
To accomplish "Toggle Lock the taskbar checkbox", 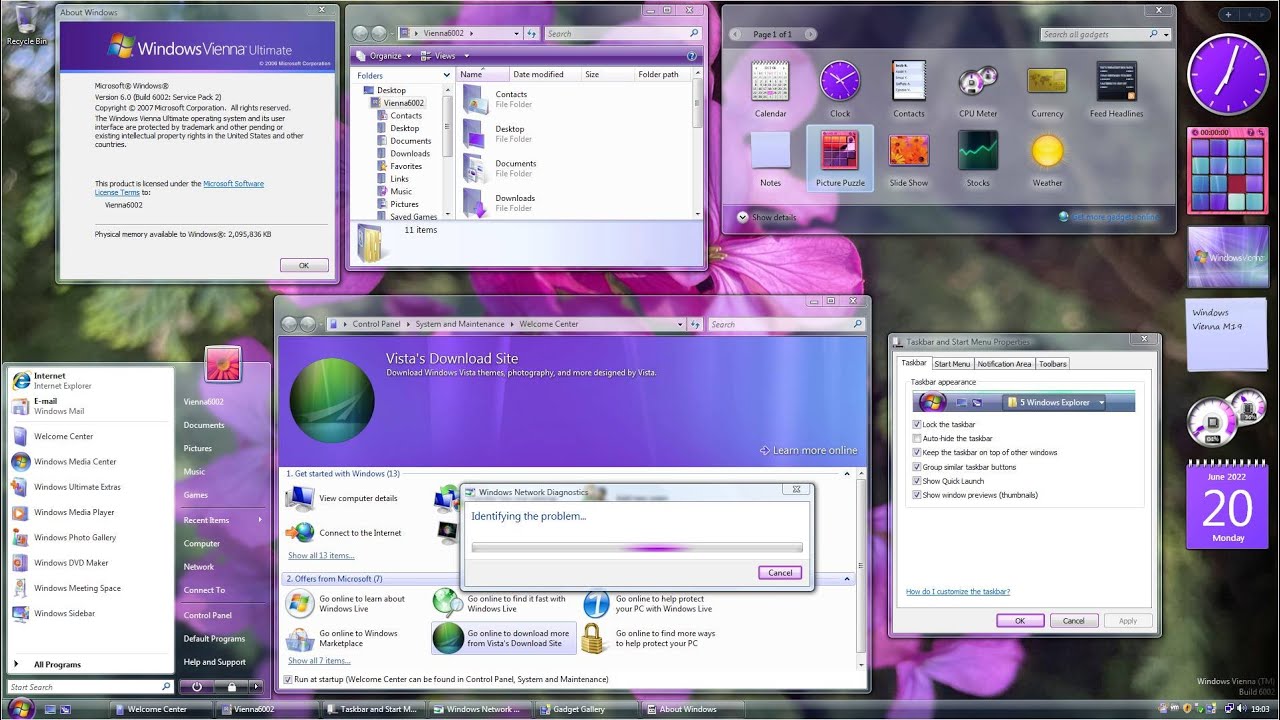I will [x=917, y=424].
